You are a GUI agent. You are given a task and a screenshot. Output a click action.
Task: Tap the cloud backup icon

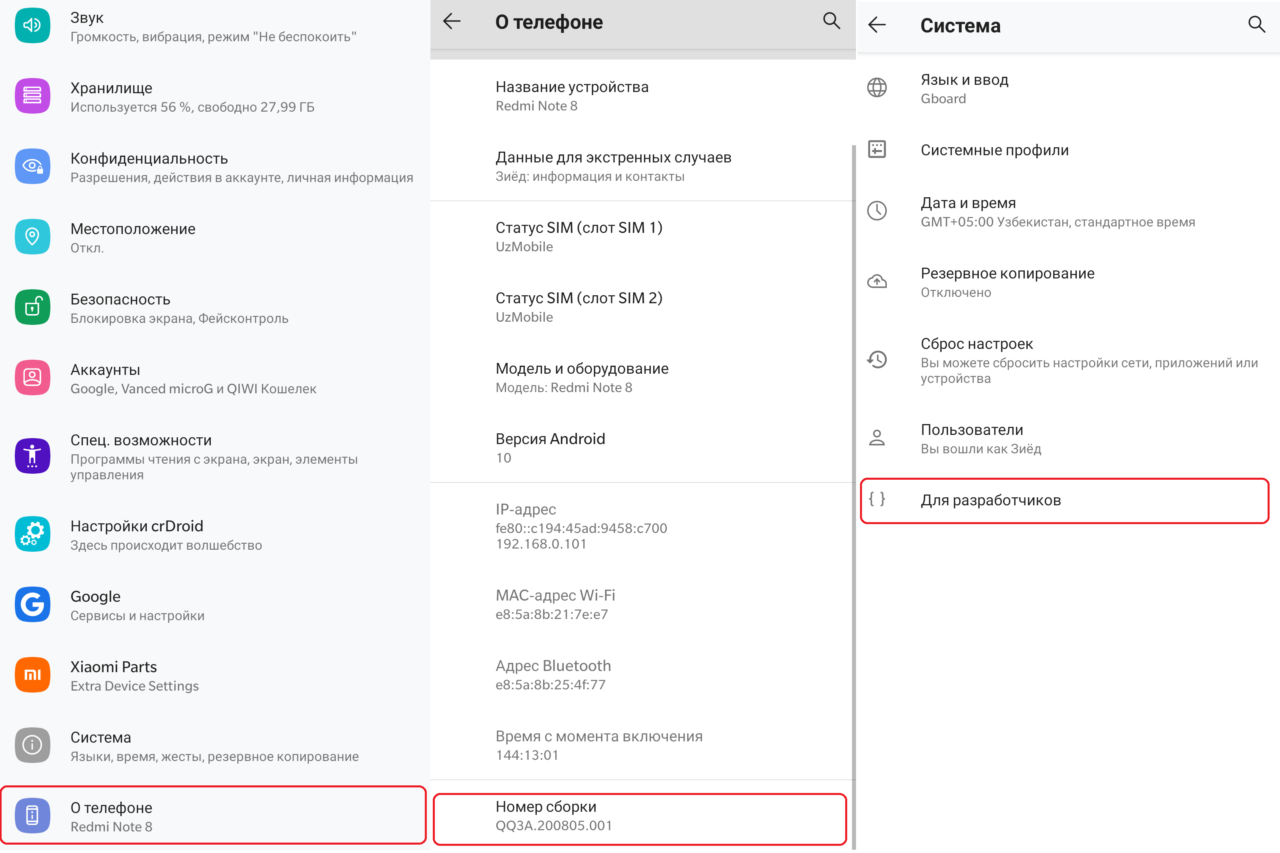point(877,282)
